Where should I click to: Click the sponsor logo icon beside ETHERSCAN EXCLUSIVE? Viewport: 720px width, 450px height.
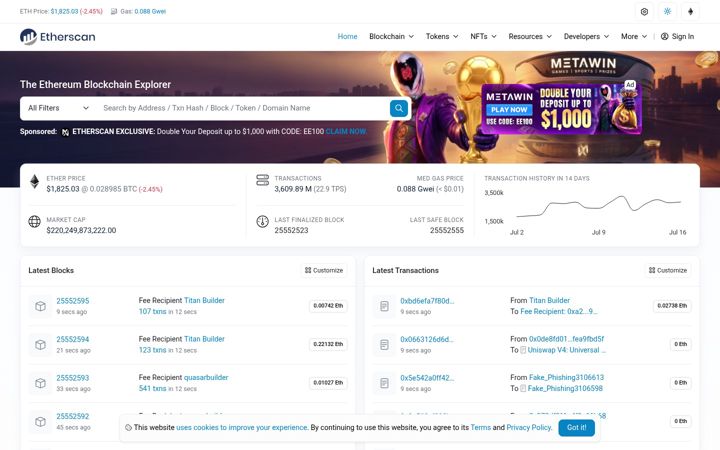[x=65, y=132]
